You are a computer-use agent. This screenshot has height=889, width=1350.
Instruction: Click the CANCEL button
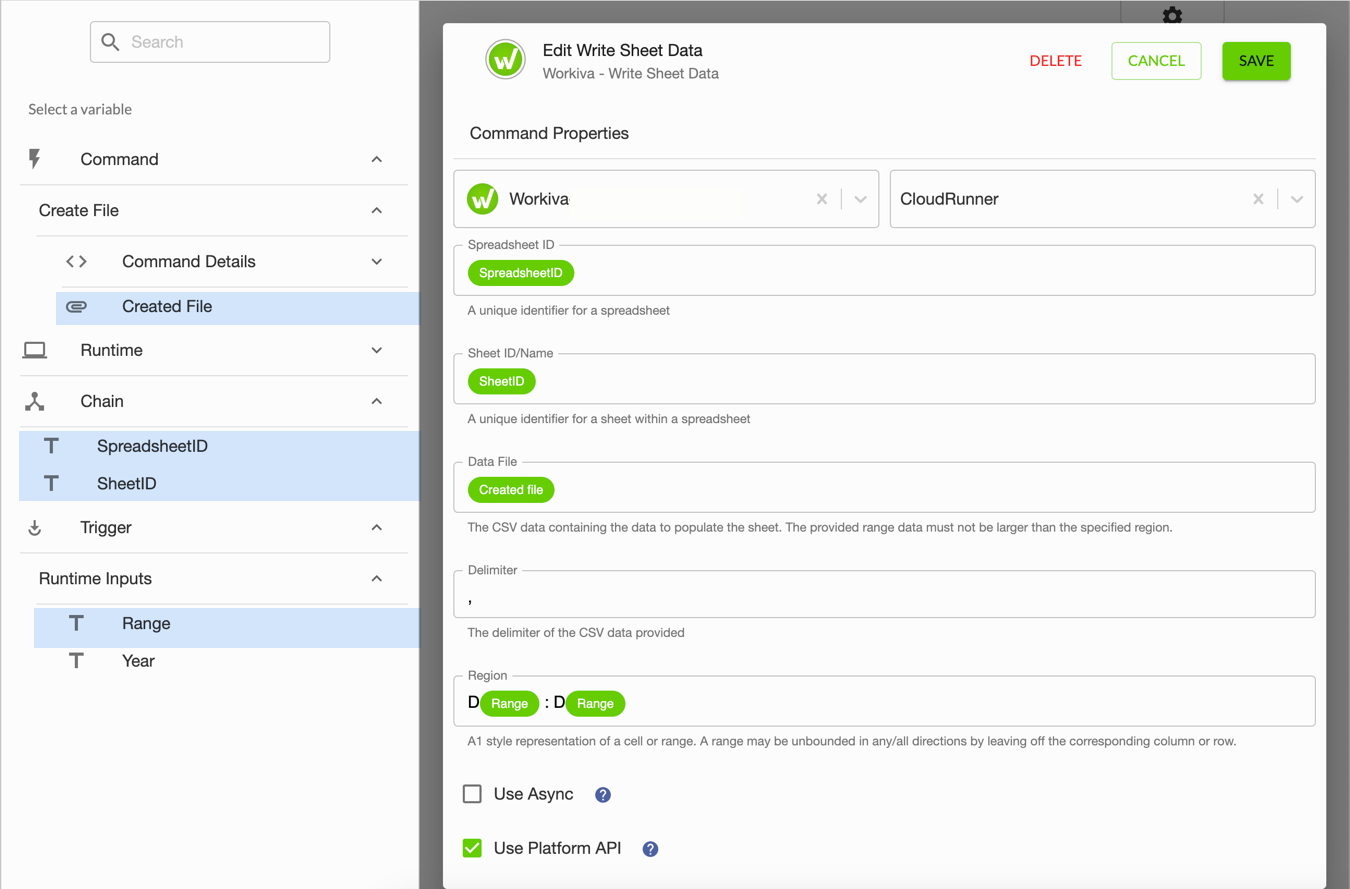coord(1156,61)
